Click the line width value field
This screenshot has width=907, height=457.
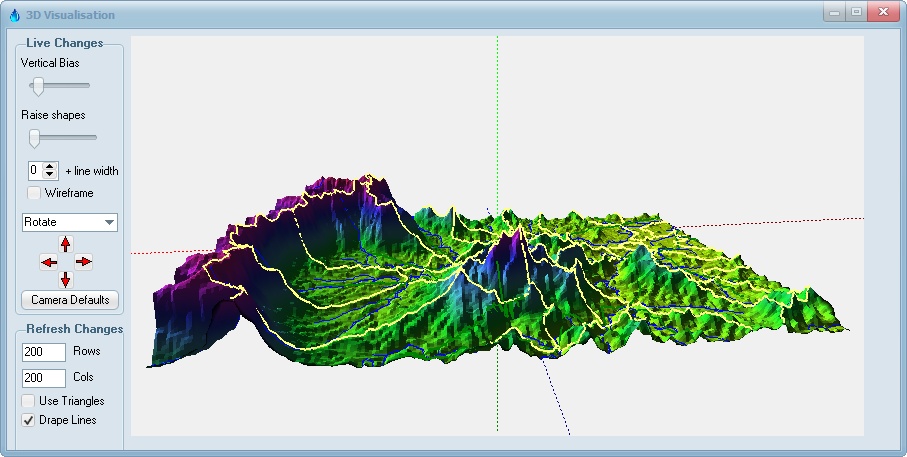point(36,171)
